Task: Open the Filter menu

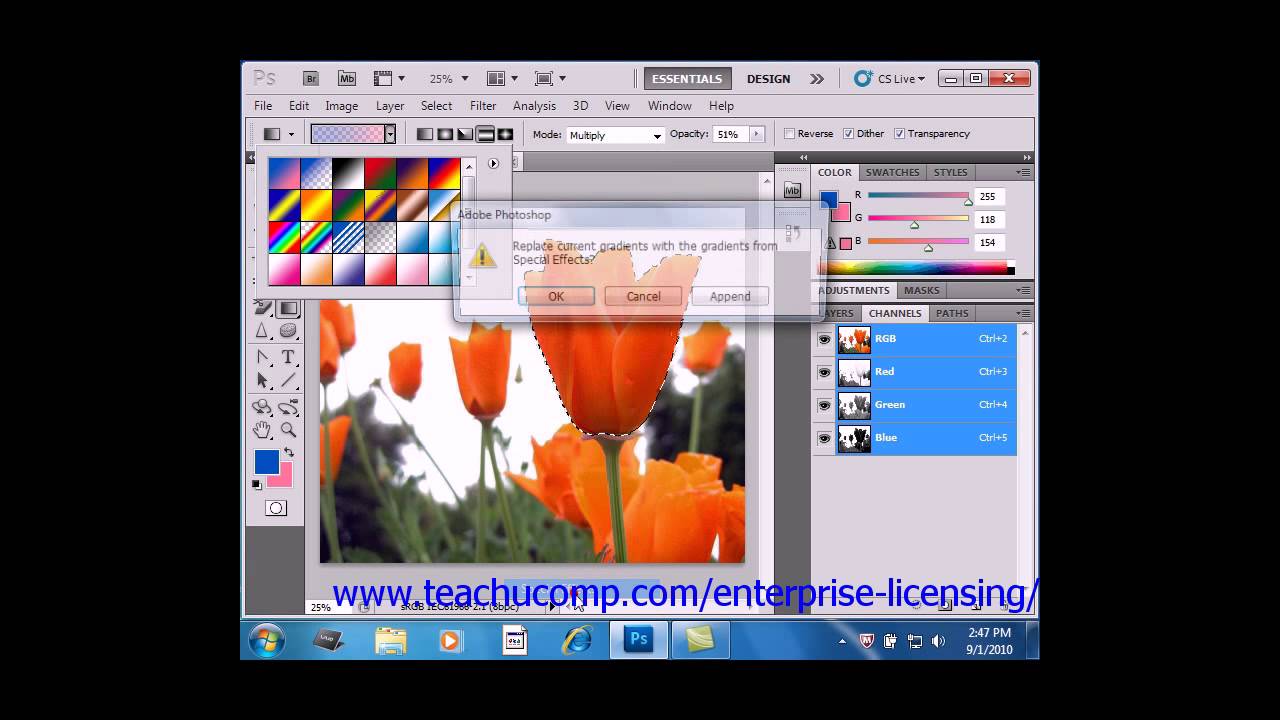Action: [x=483, y=106]
